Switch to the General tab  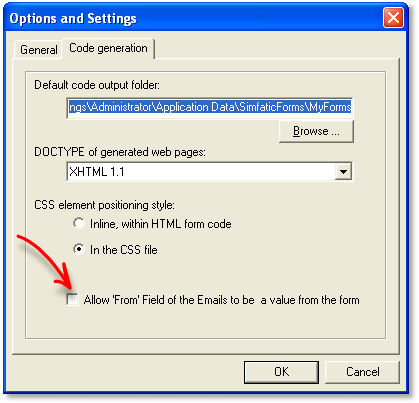38,50
